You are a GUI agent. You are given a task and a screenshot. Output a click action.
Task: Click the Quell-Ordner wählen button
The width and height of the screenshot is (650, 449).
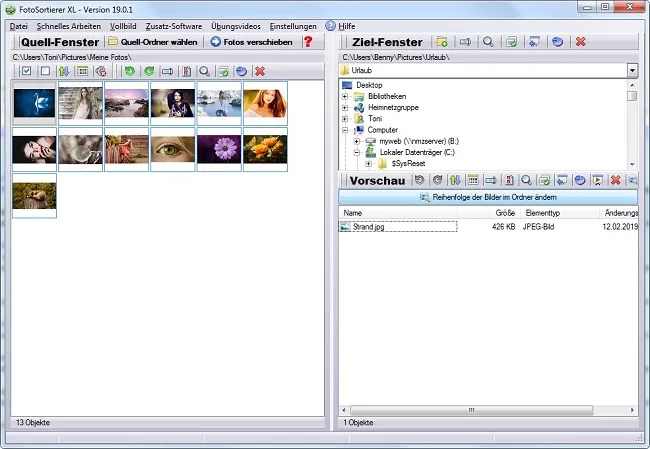coord(153,42)
